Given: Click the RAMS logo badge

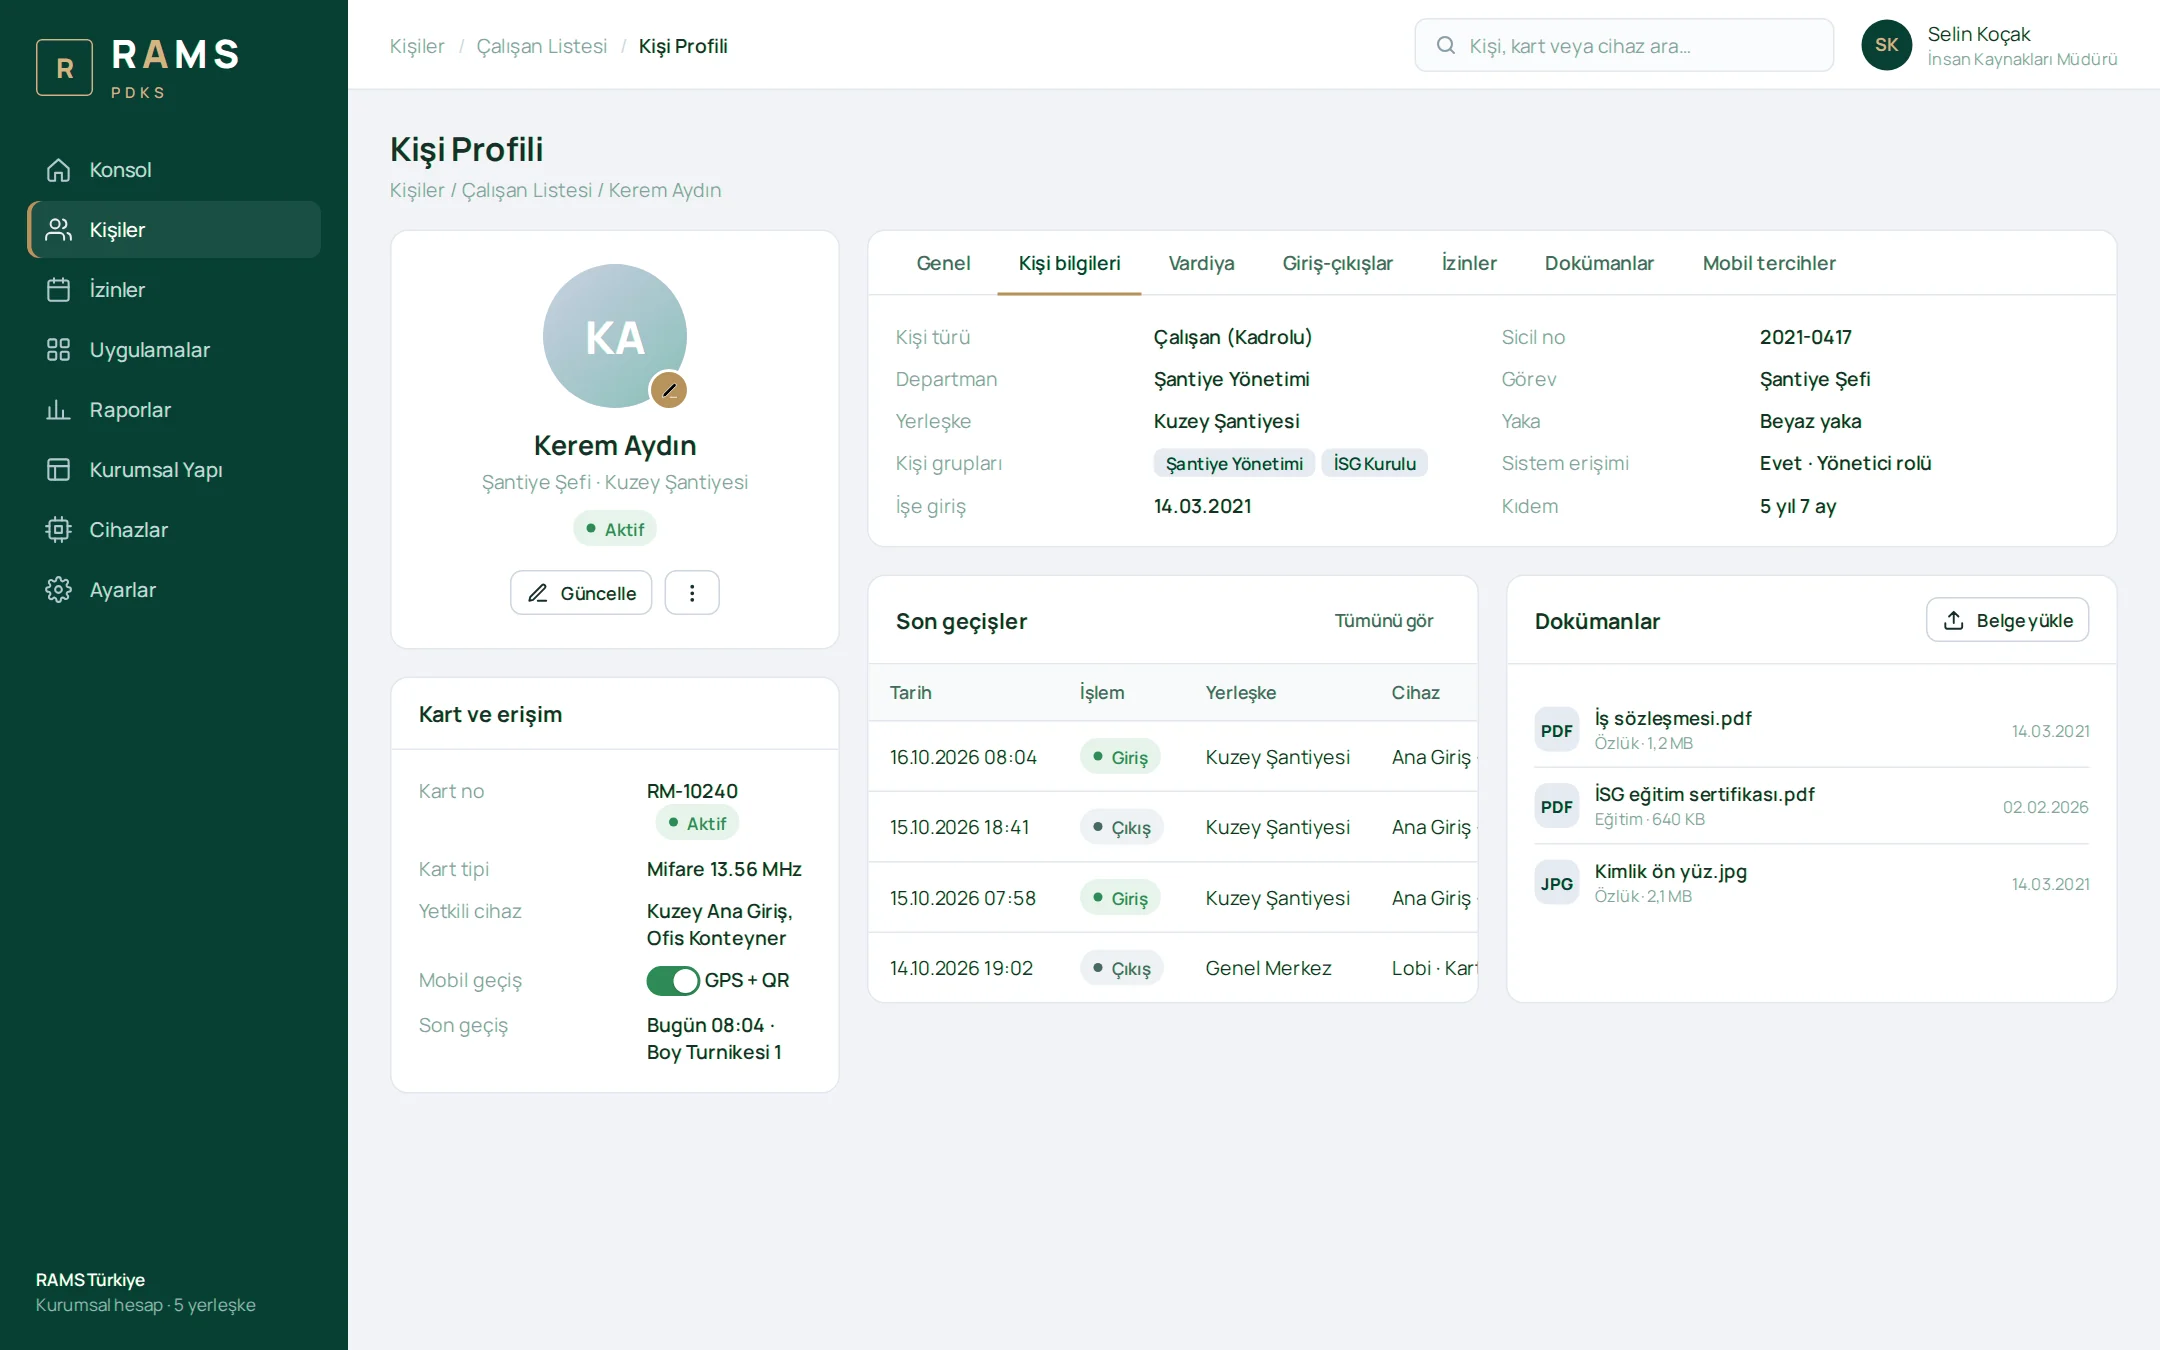Looking at the screenshot, I should click(x=65, y=68).
